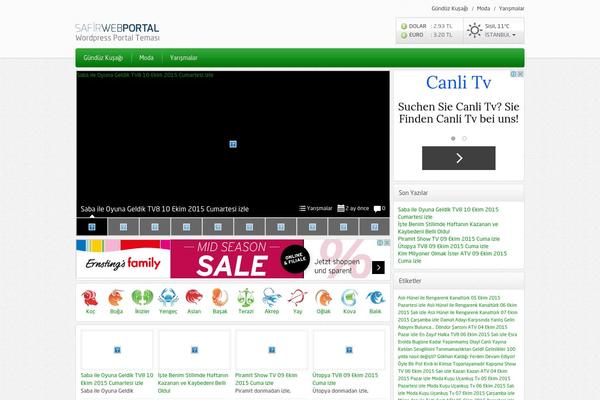Open the İkizler zodiac sign icon
The width and height of the screenshot is (600, 400).
(x=142, y=298)
